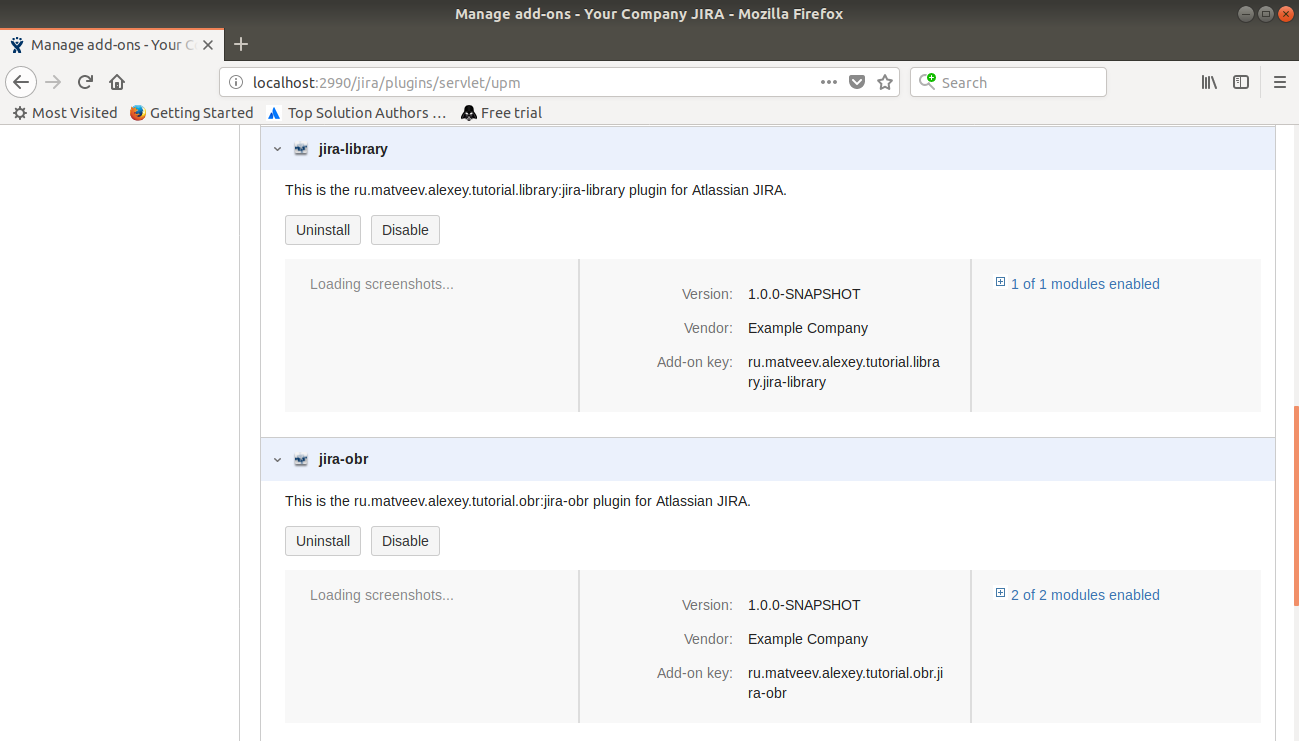Open the Page Actions ellipsis icon
Screen dimensions: 1299x741
[829, 82]
